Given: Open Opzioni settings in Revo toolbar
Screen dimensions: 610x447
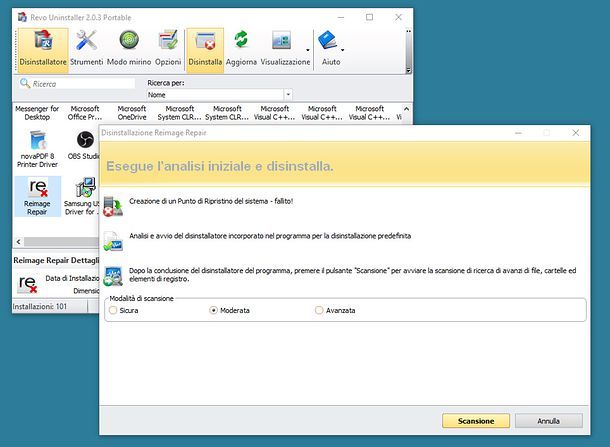Looking at the screenshot, I should (168, 50).
